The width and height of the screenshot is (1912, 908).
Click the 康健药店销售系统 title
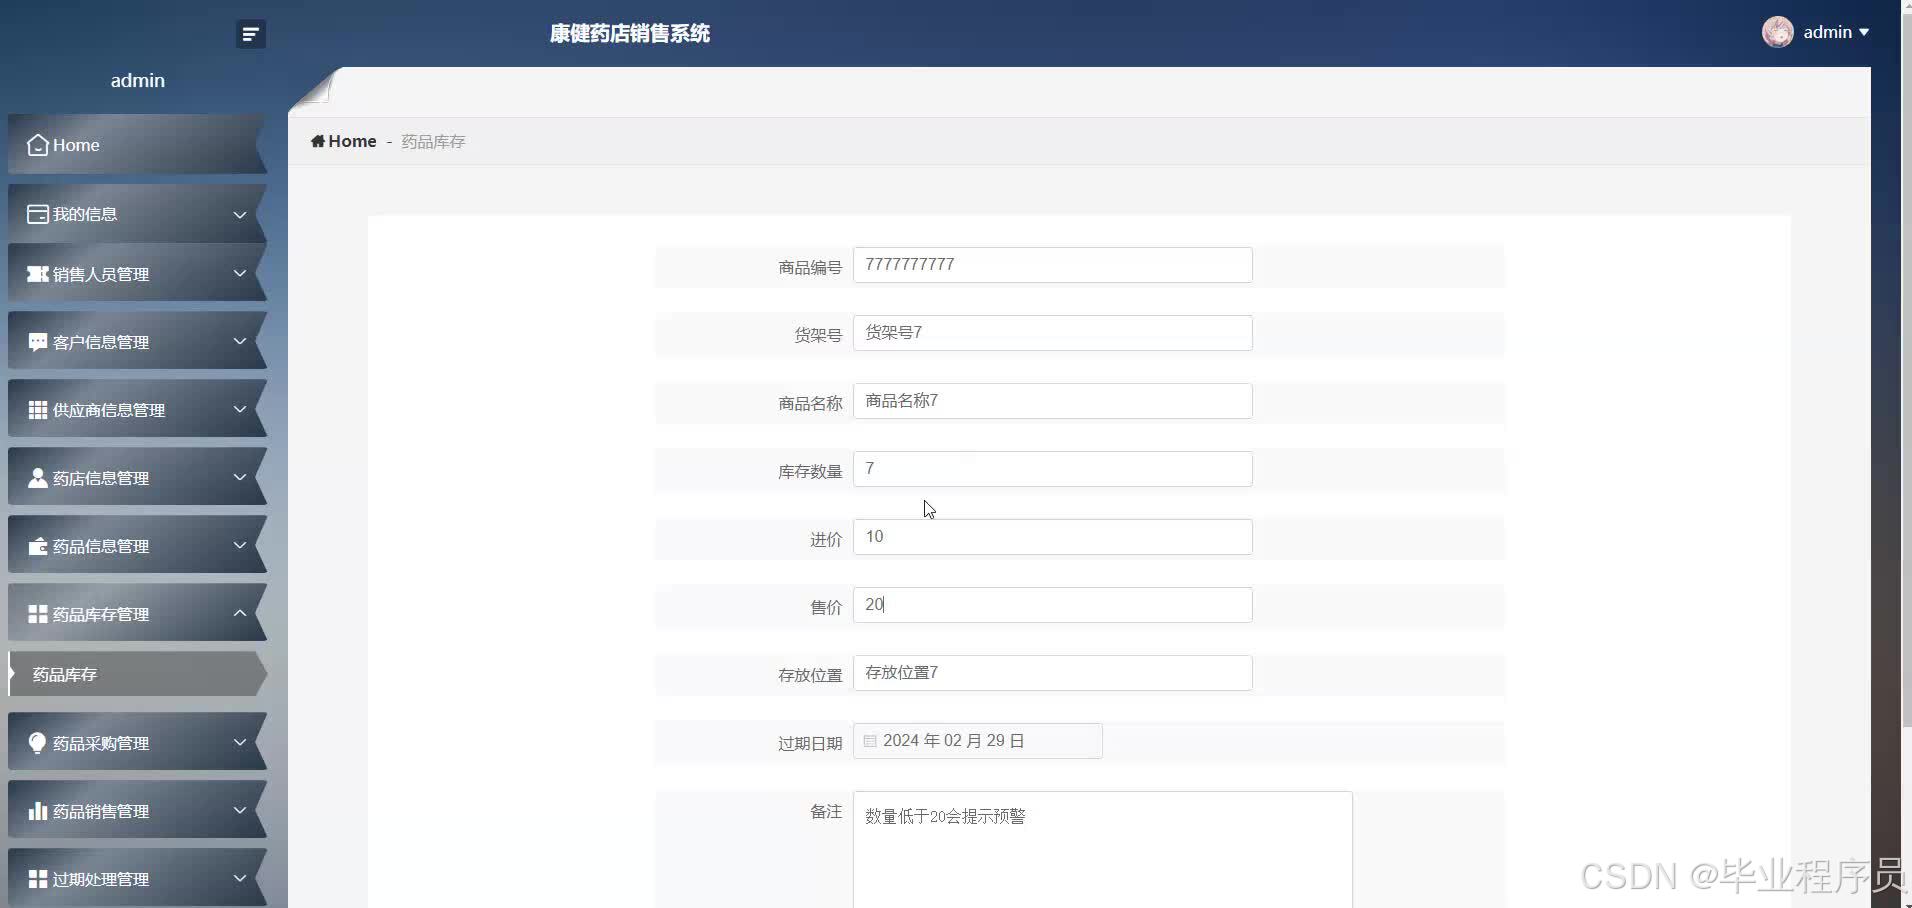630,33
